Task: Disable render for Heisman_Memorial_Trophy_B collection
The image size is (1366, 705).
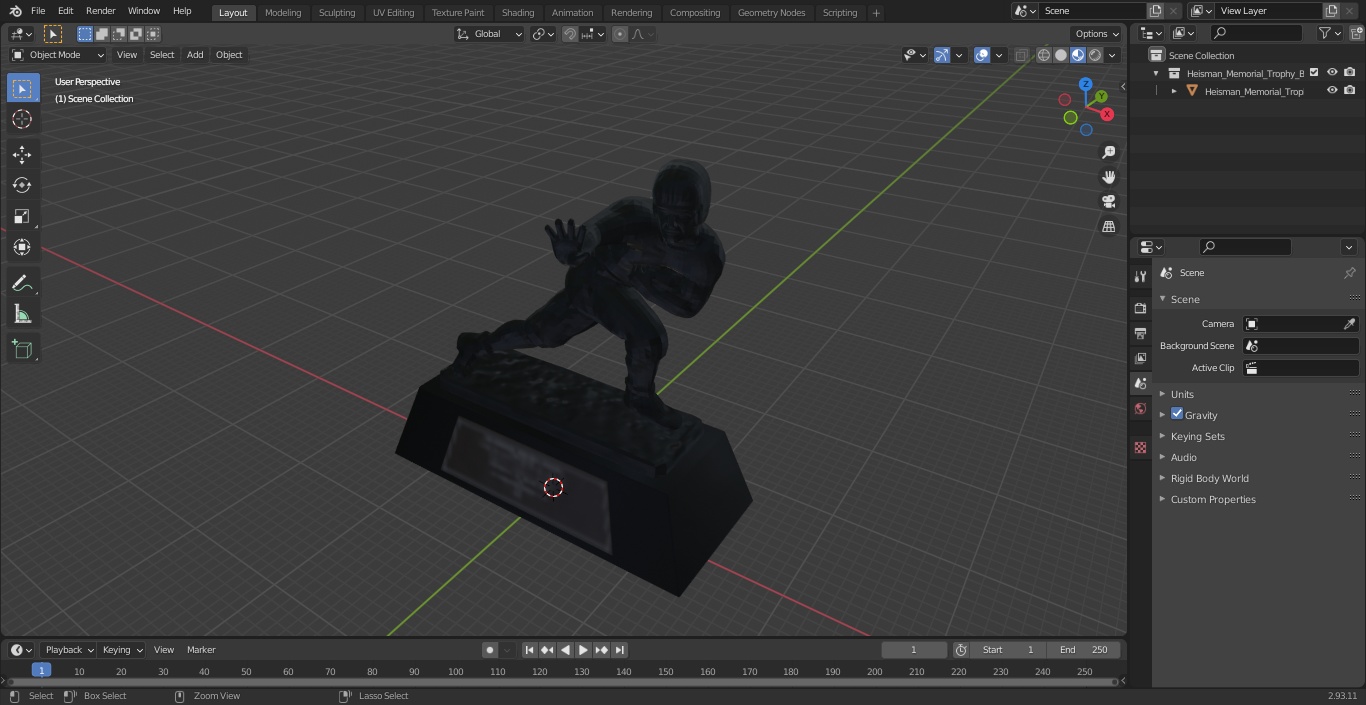Action: (x=1350, y=72)
